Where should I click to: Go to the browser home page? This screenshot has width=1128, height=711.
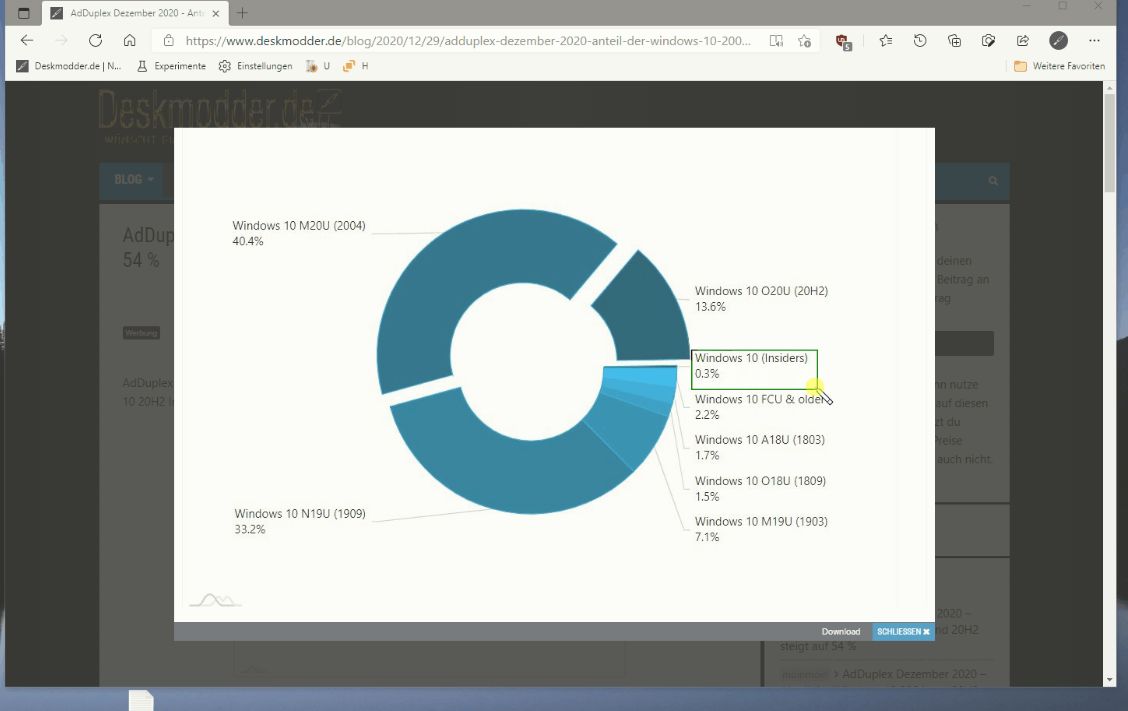129,40
